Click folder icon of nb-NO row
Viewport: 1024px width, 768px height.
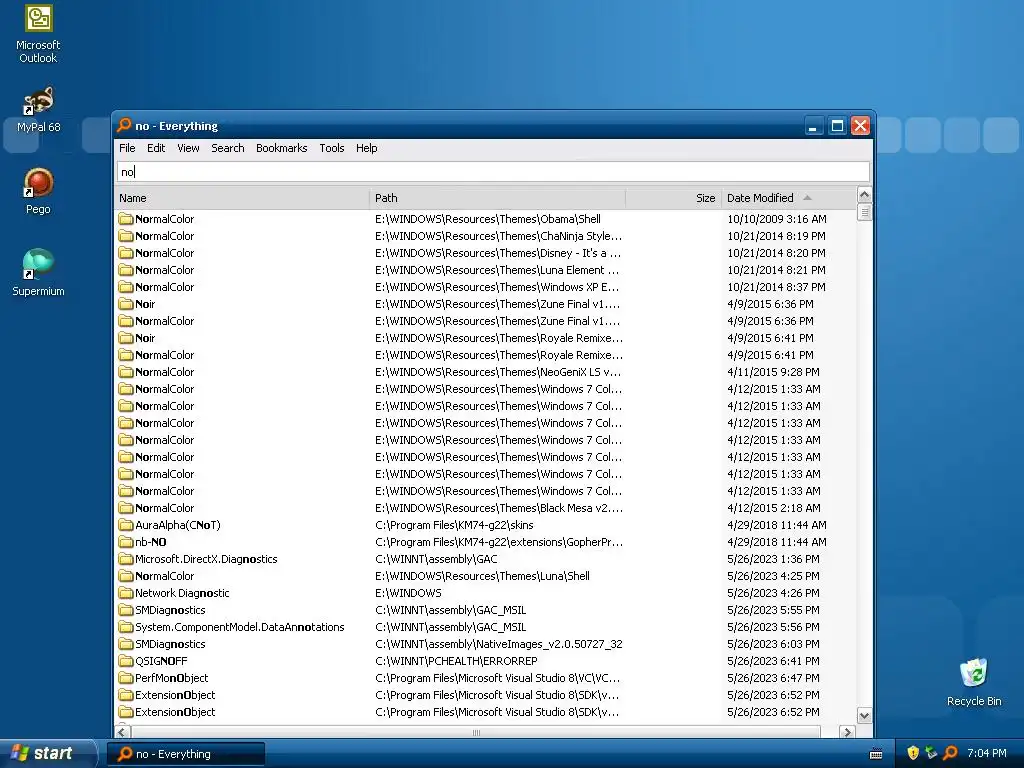[125, 542]
